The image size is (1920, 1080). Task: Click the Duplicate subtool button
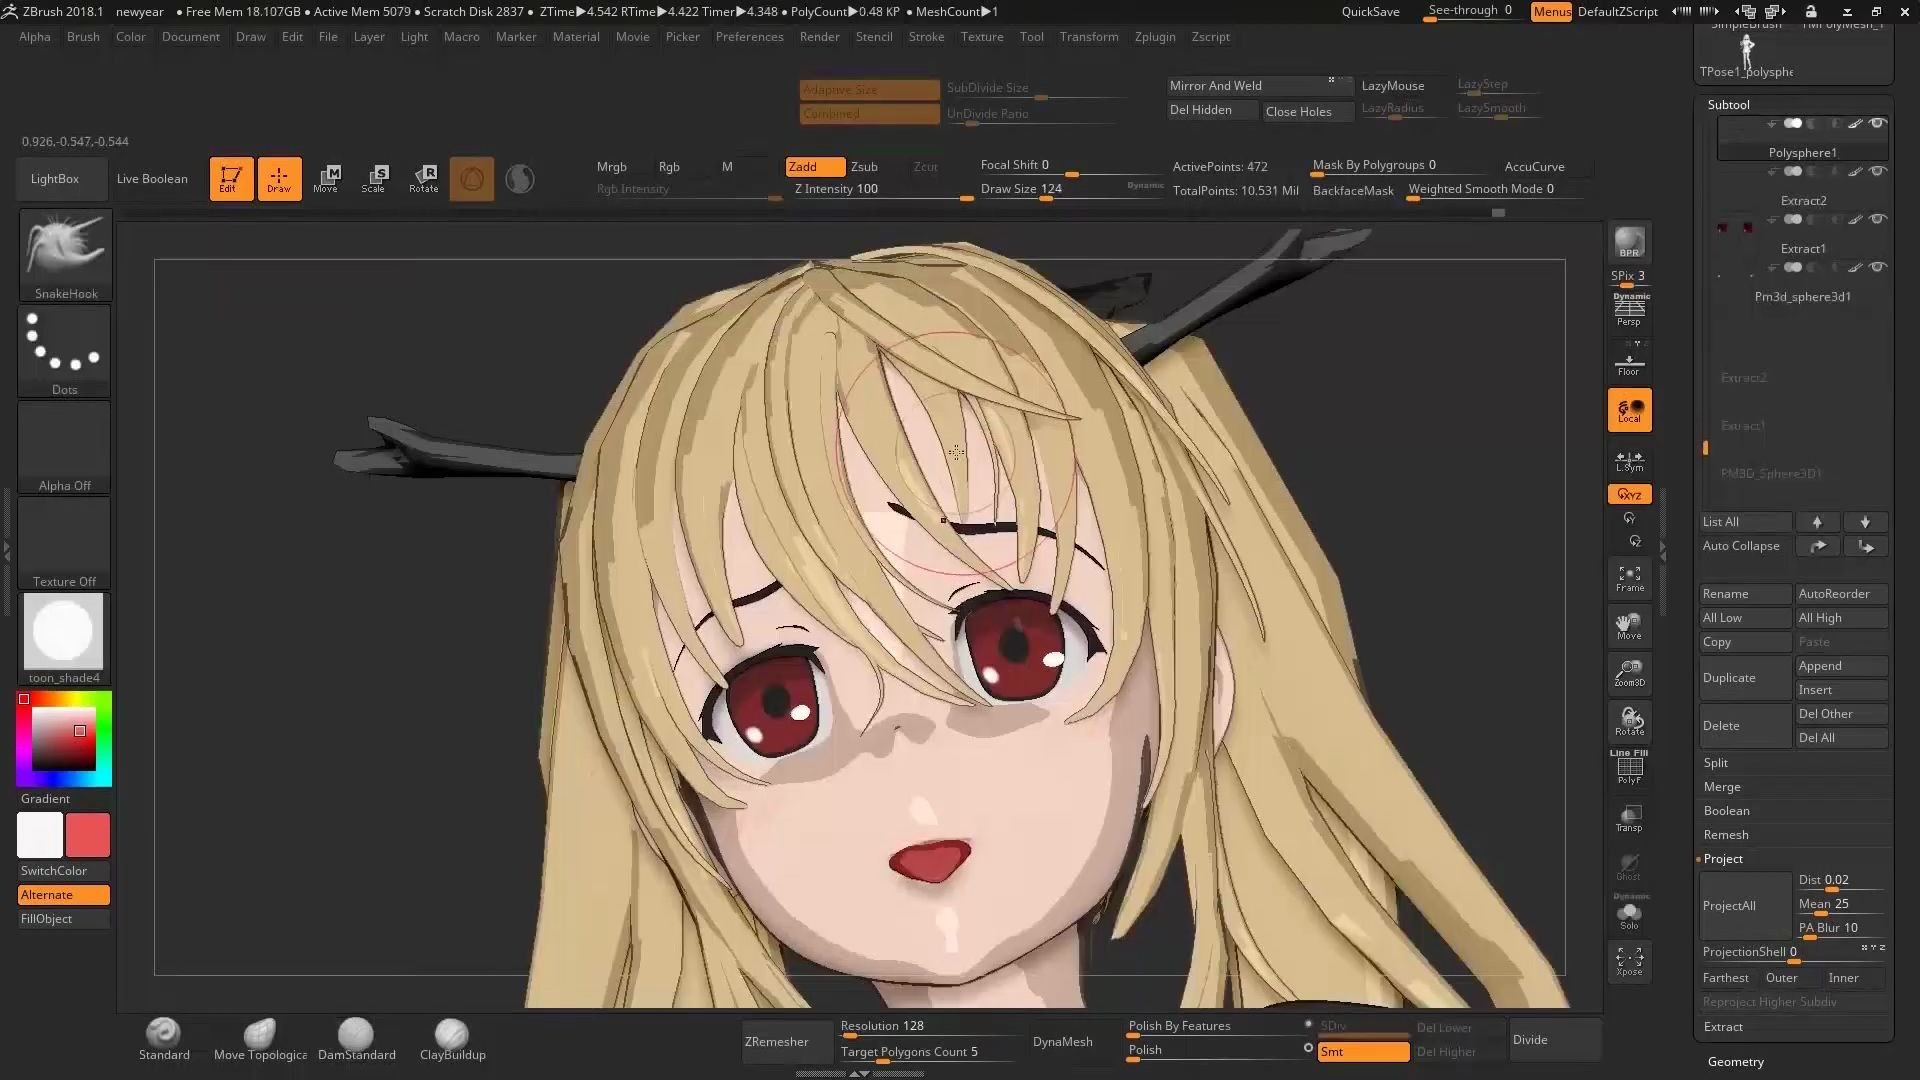pyautogui.click(x=1744, y=678)
